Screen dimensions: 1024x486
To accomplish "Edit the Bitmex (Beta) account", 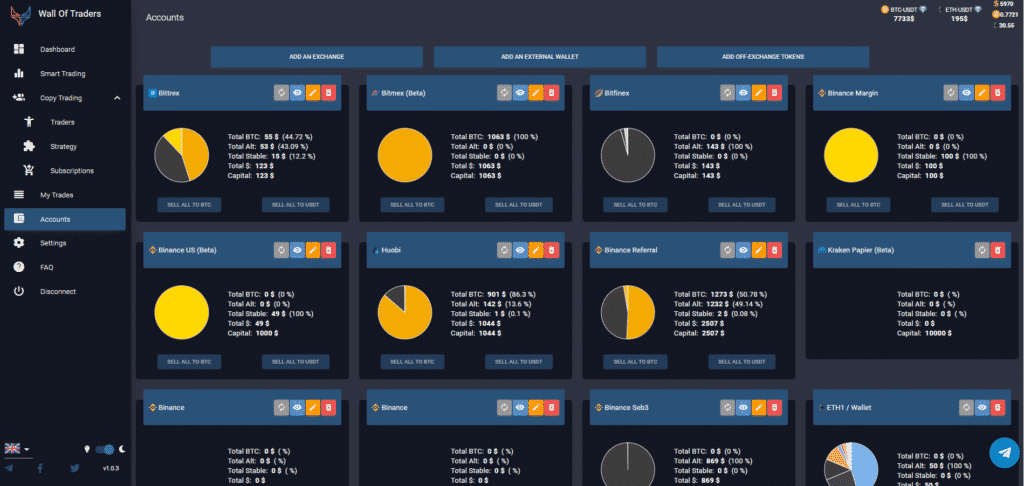I will coord(536,93).
